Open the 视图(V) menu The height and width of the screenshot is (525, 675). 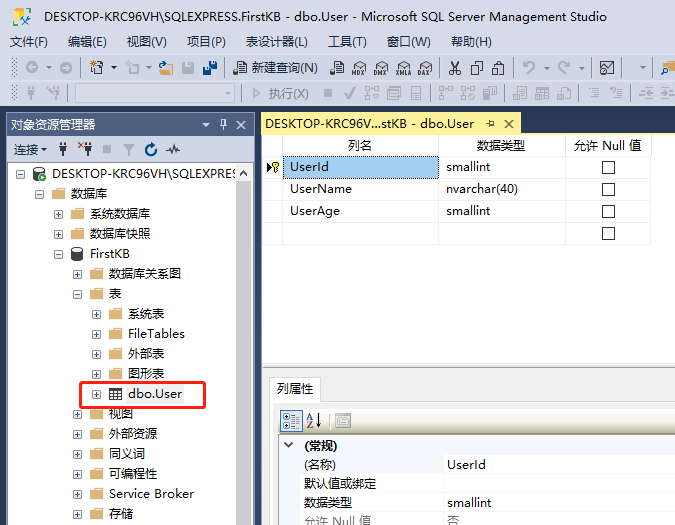point(146,42)
